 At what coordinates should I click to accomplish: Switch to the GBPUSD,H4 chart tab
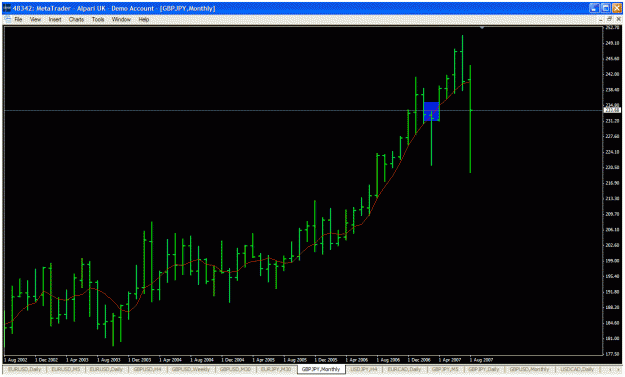point(147,369)
